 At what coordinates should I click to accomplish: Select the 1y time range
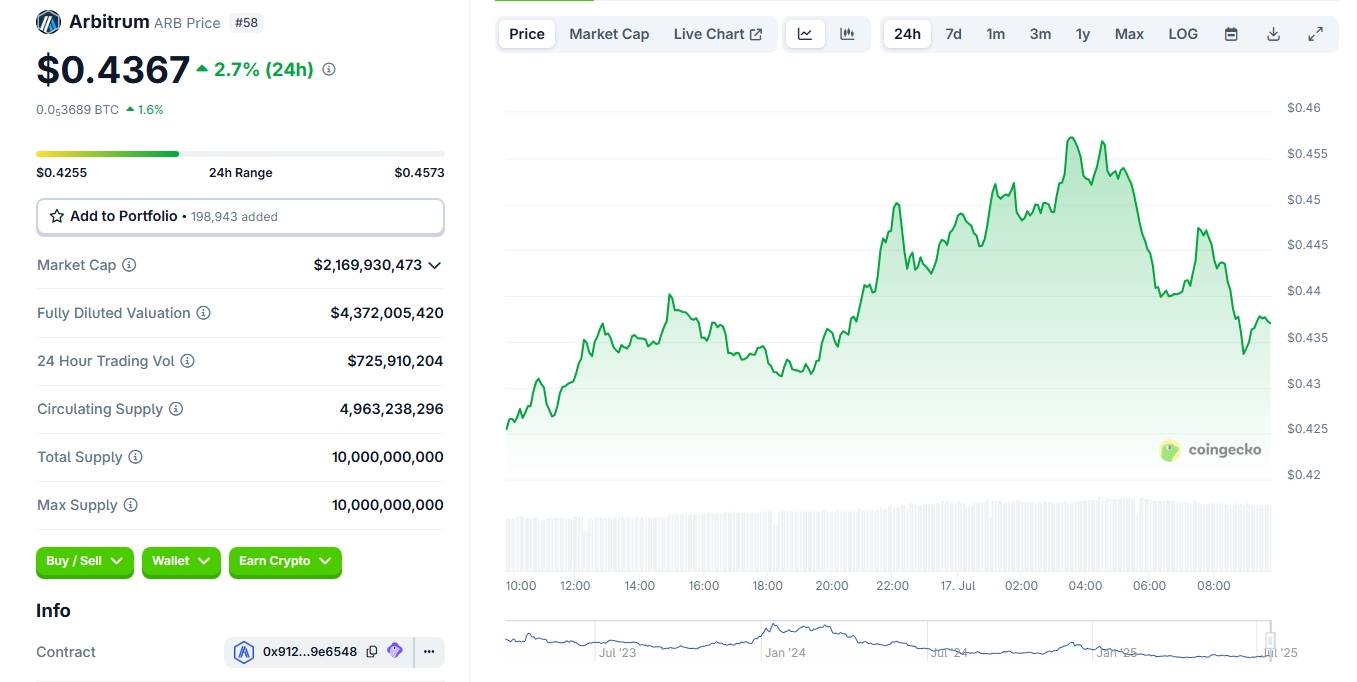click(1083, 34)
